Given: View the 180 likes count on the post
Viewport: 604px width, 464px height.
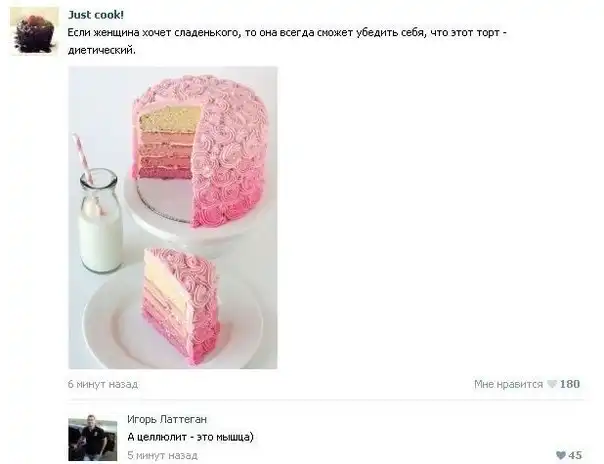Looking at the screenshot, I should point(570,384).
